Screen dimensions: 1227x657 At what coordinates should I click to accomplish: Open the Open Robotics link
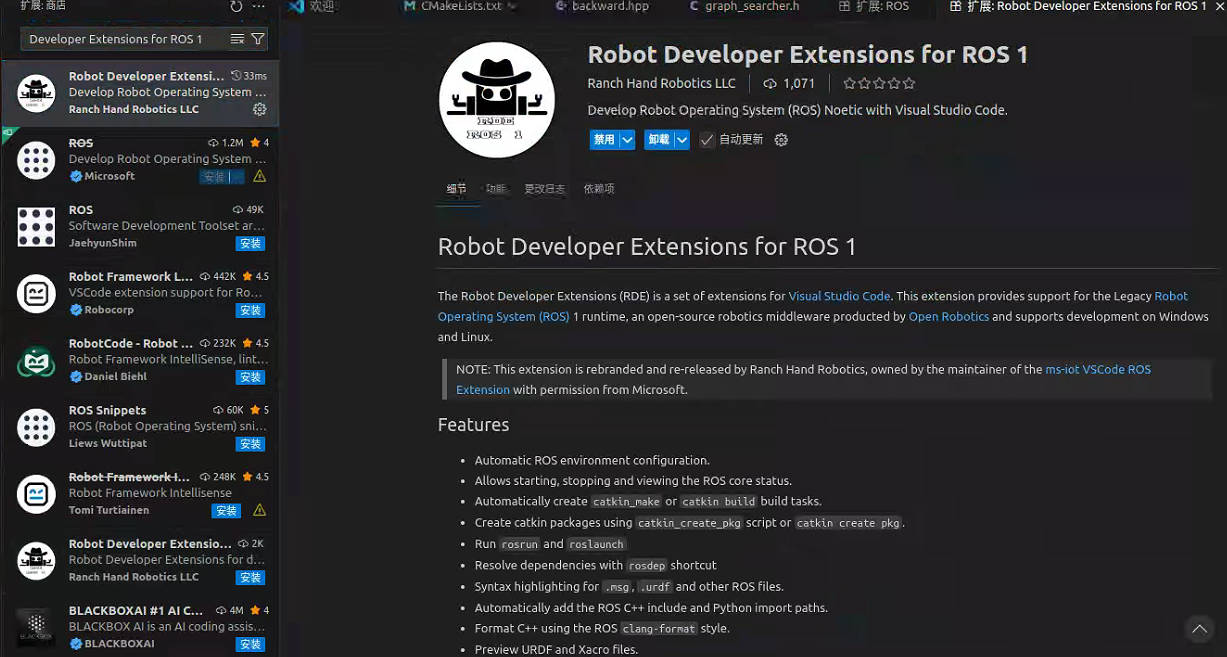pos(948,316)
